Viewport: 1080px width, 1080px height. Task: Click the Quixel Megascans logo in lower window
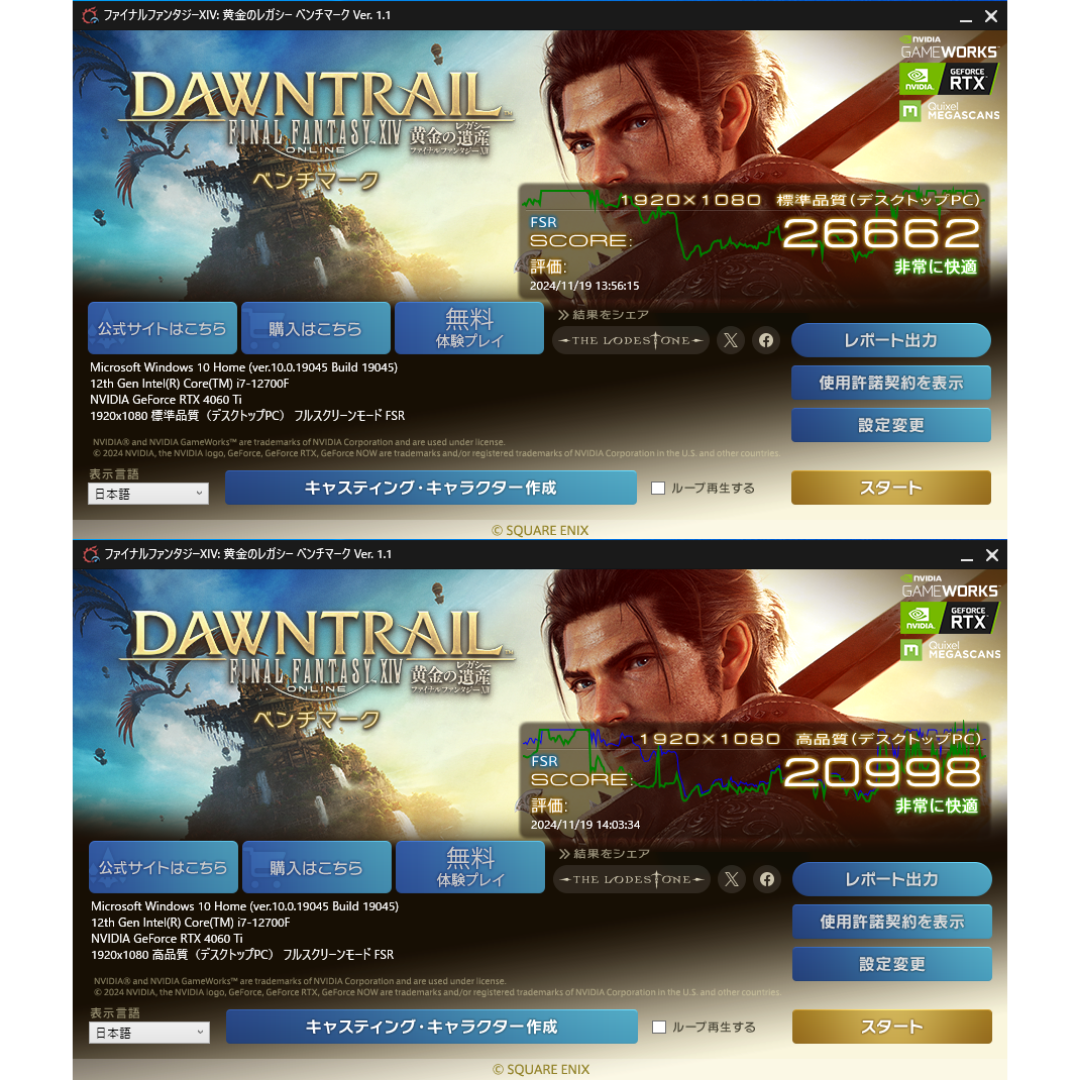[x=951, y=650]
